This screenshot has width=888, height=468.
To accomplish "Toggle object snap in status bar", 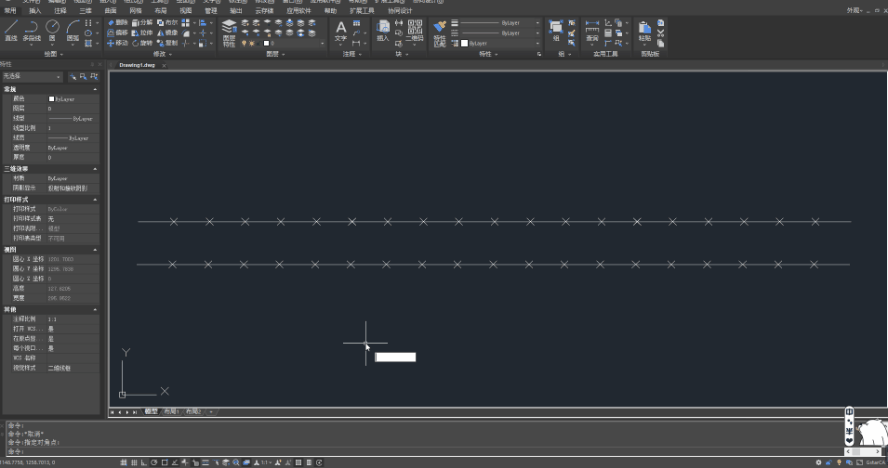I will coord(164,463).
